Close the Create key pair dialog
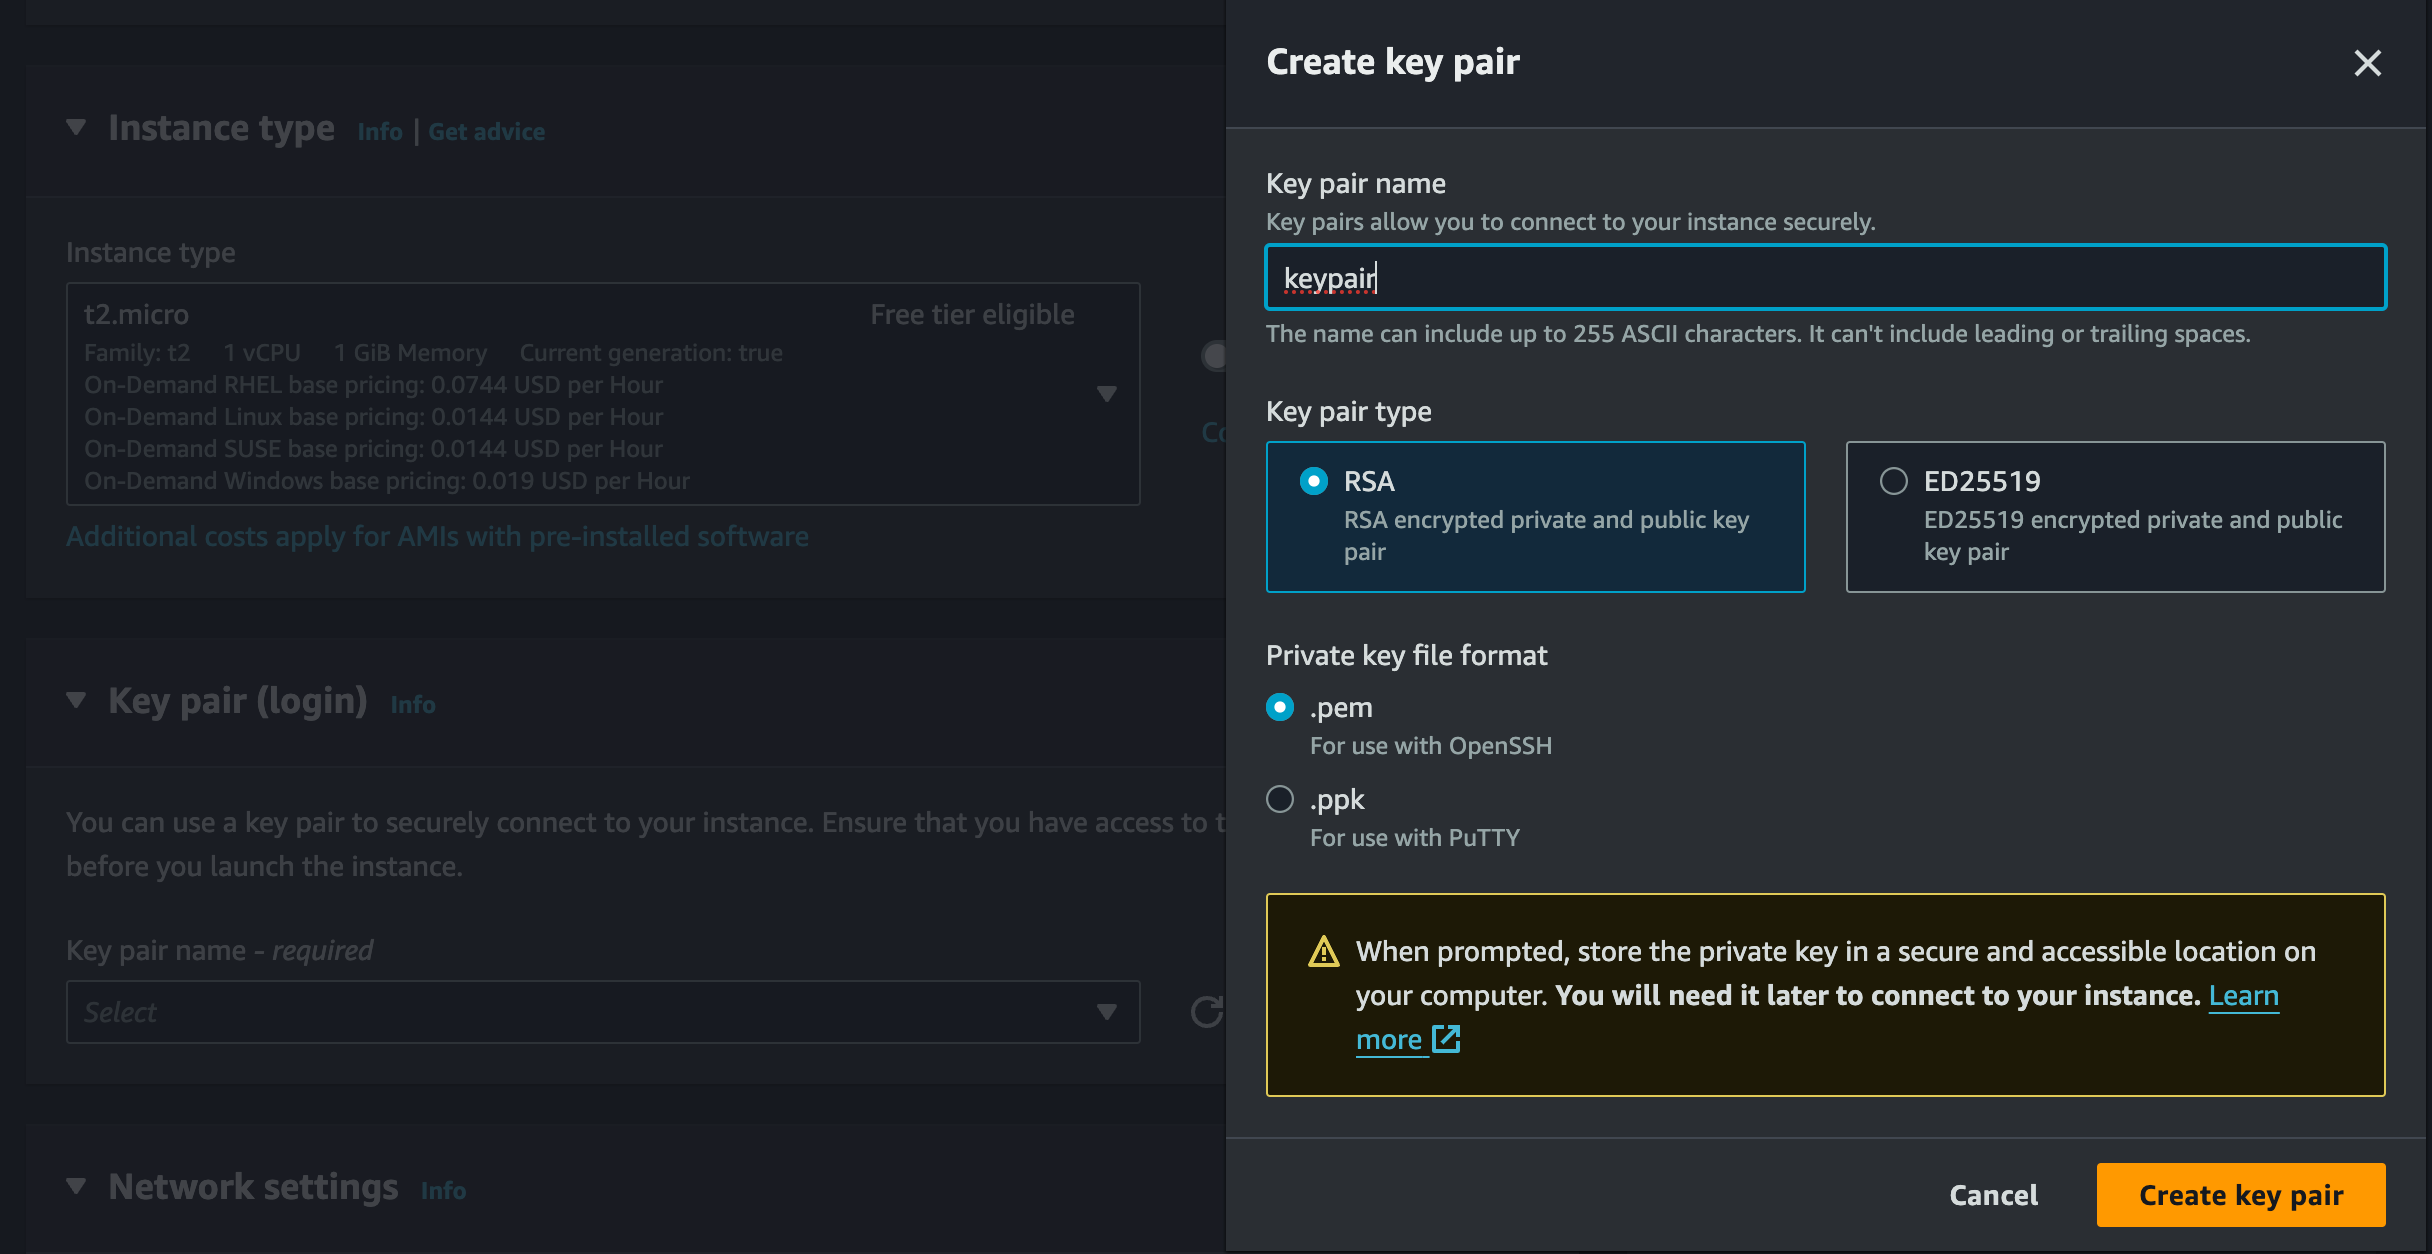The height and width of the screenshot is (1254, 2432). [2367, 63]
